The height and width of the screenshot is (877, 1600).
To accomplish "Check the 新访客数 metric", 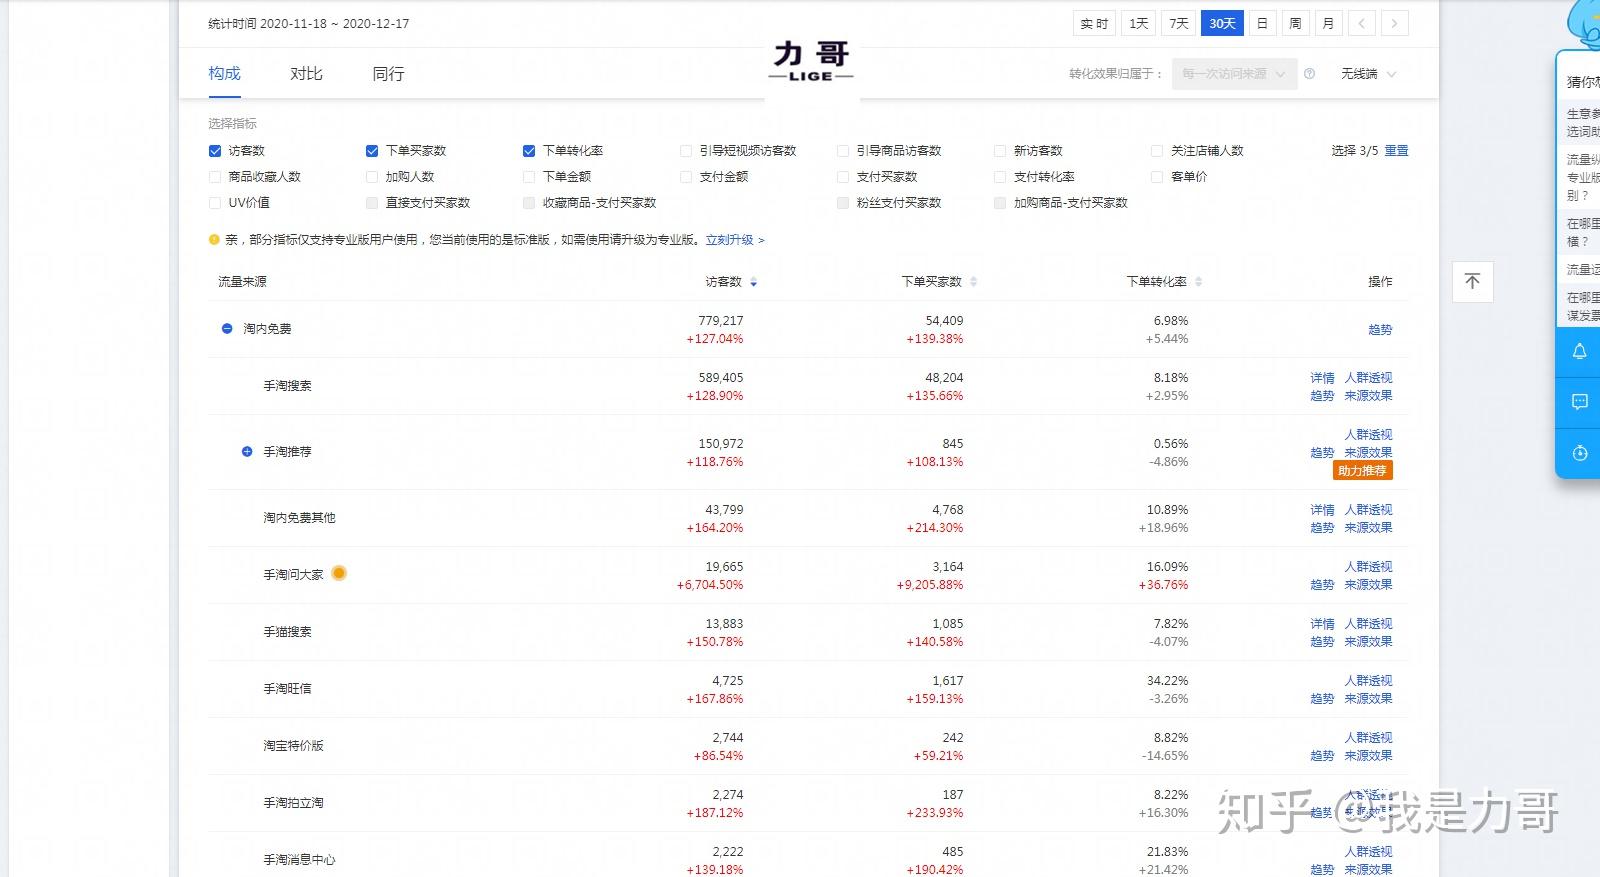I will 1000,151.
